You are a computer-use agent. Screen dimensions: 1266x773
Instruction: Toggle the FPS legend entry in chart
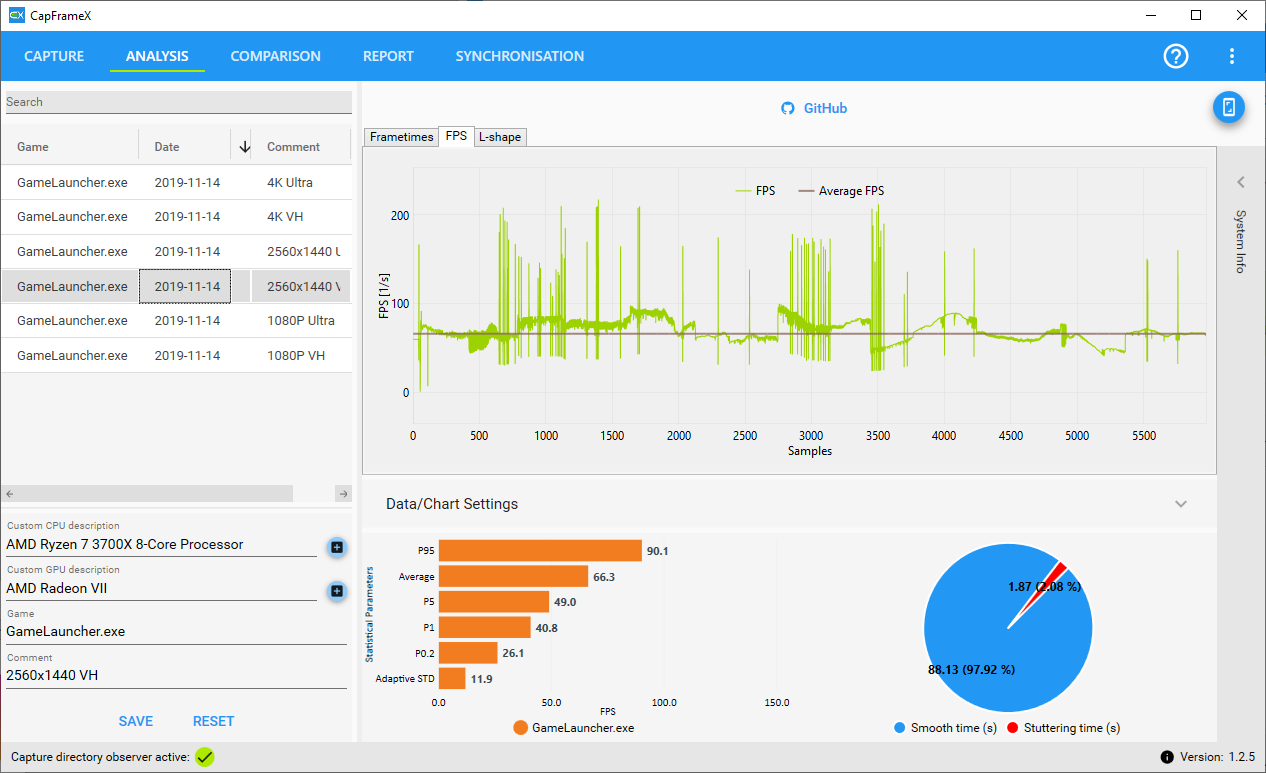tap(756, 191)
